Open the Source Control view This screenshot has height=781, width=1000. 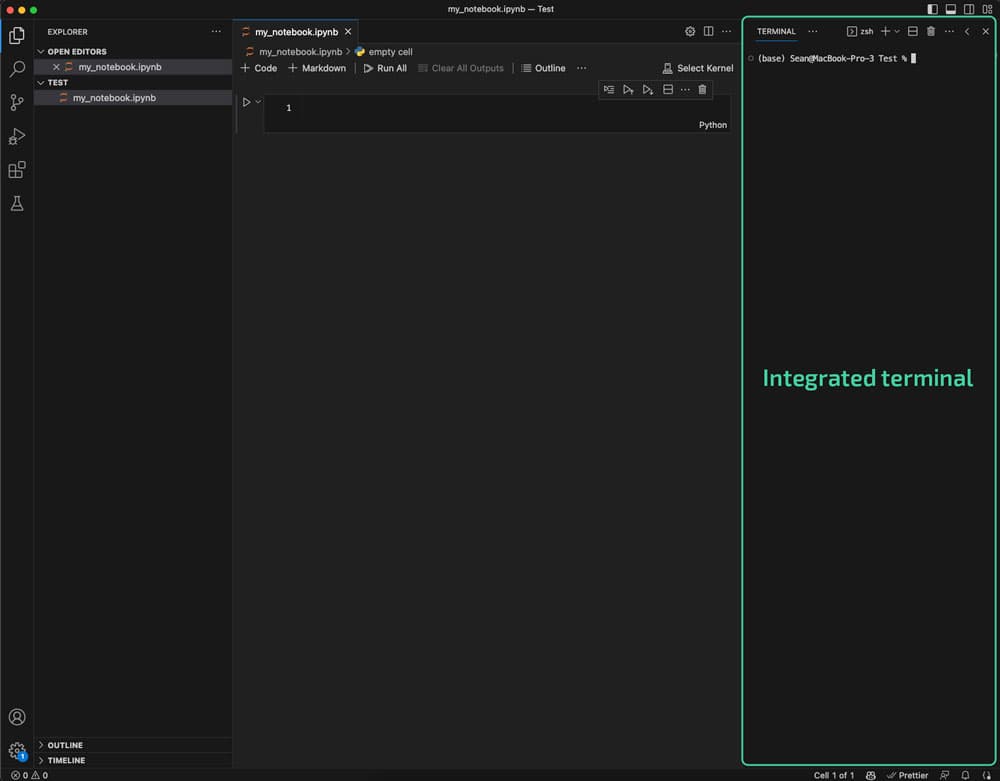click(x=17, y=103)
